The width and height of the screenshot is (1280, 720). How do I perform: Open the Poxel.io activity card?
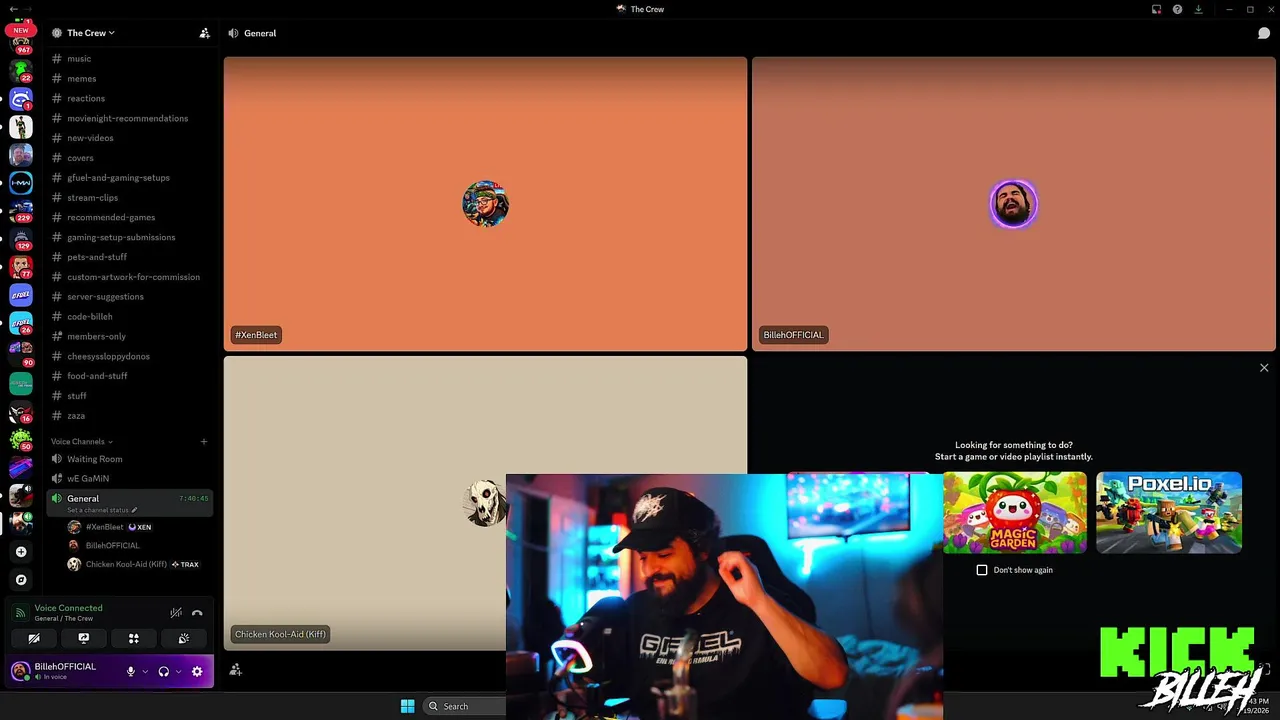click(x=1169, y=512)
